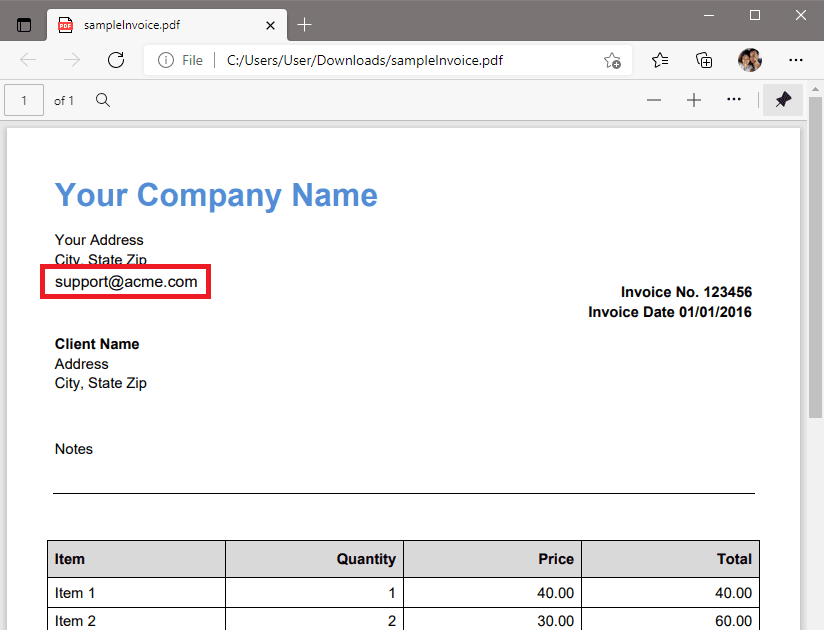Viewport: 824px width, 630px height.
Task: Click inside the page number field
Action: pos(24,100)
